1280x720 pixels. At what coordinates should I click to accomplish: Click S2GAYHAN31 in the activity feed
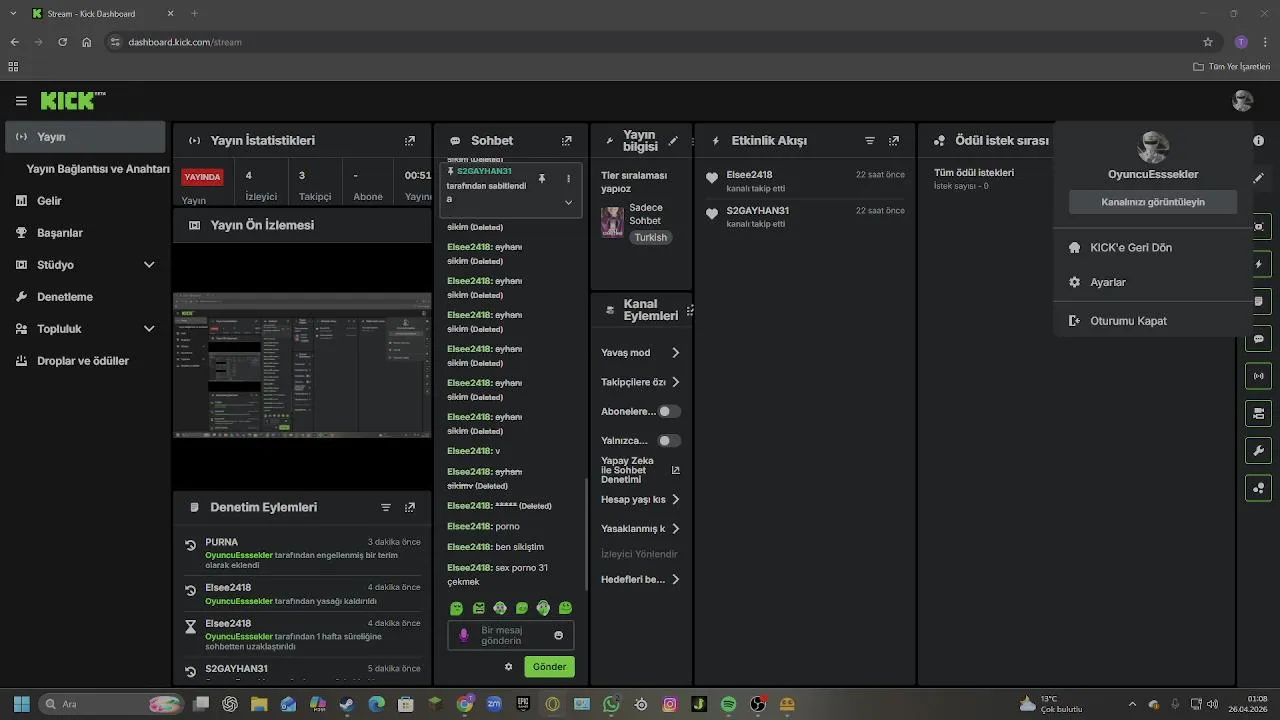(x=757, y=211)
